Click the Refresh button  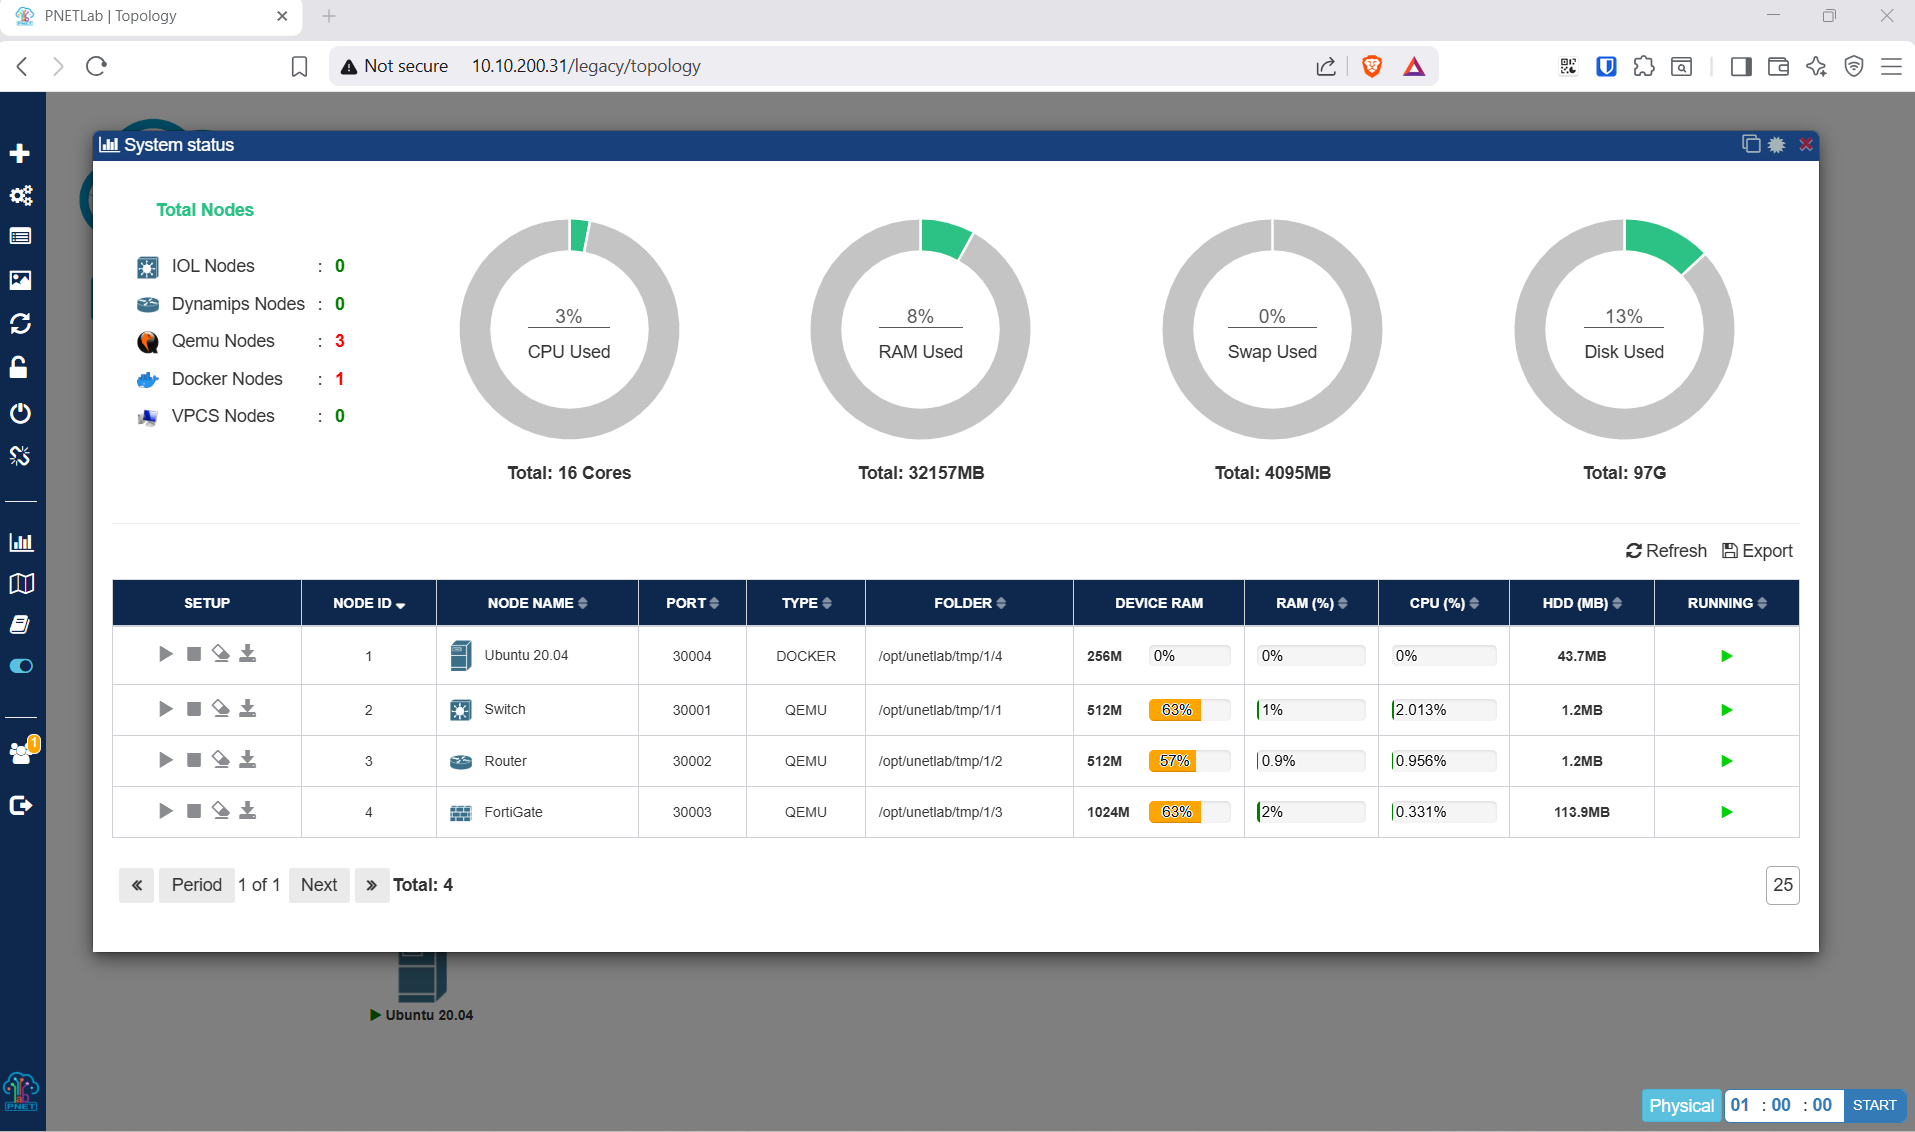point(1666,551)
